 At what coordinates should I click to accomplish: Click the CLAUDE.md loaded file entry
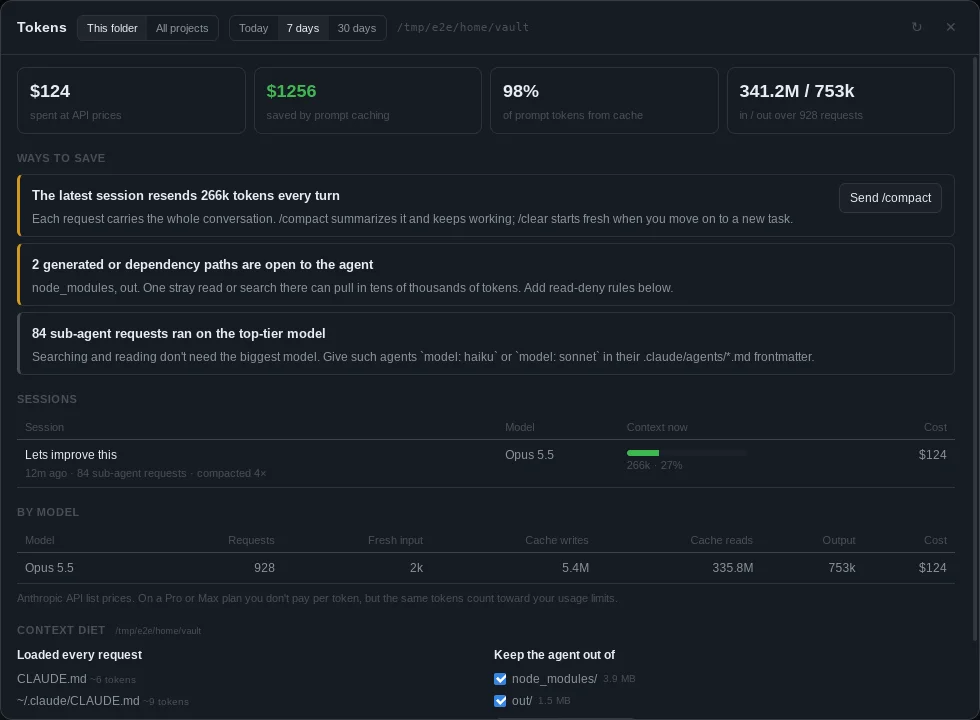tap(76, 679)
